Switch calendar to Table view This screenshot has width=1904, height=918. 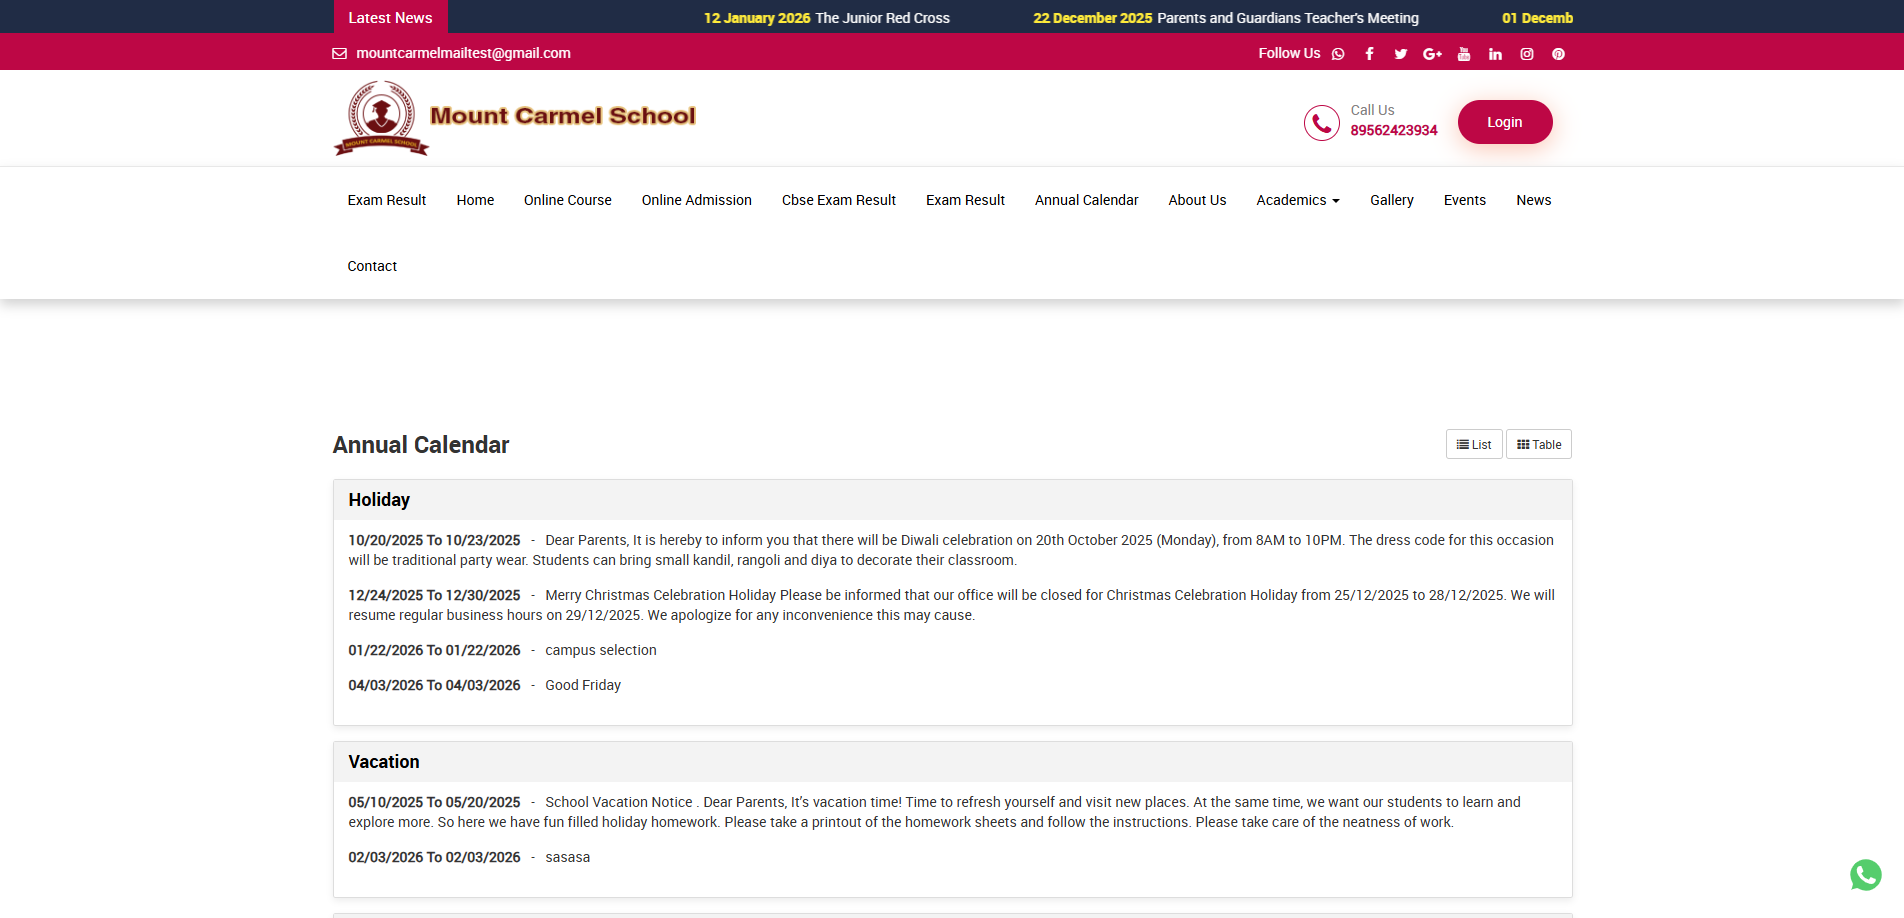(1539, 445)
